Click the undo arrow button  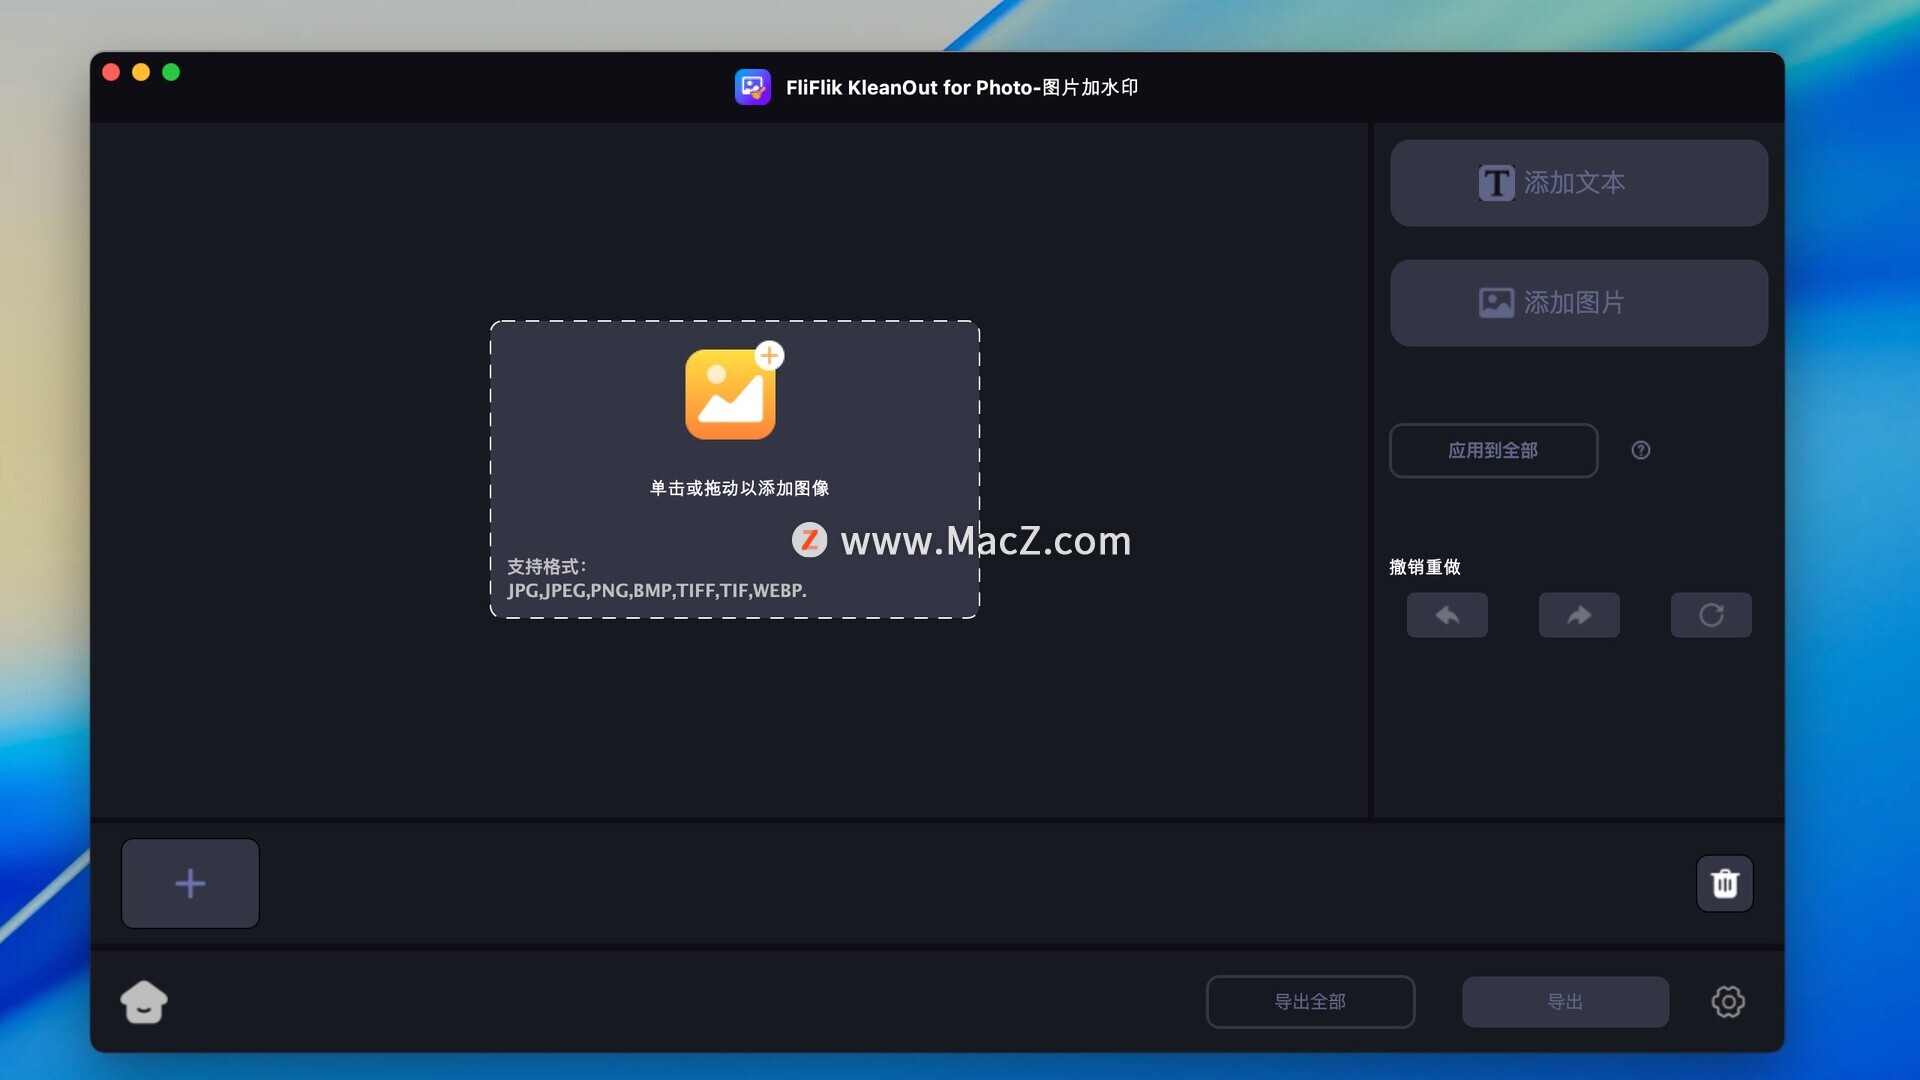click(x=1447, y=615)
